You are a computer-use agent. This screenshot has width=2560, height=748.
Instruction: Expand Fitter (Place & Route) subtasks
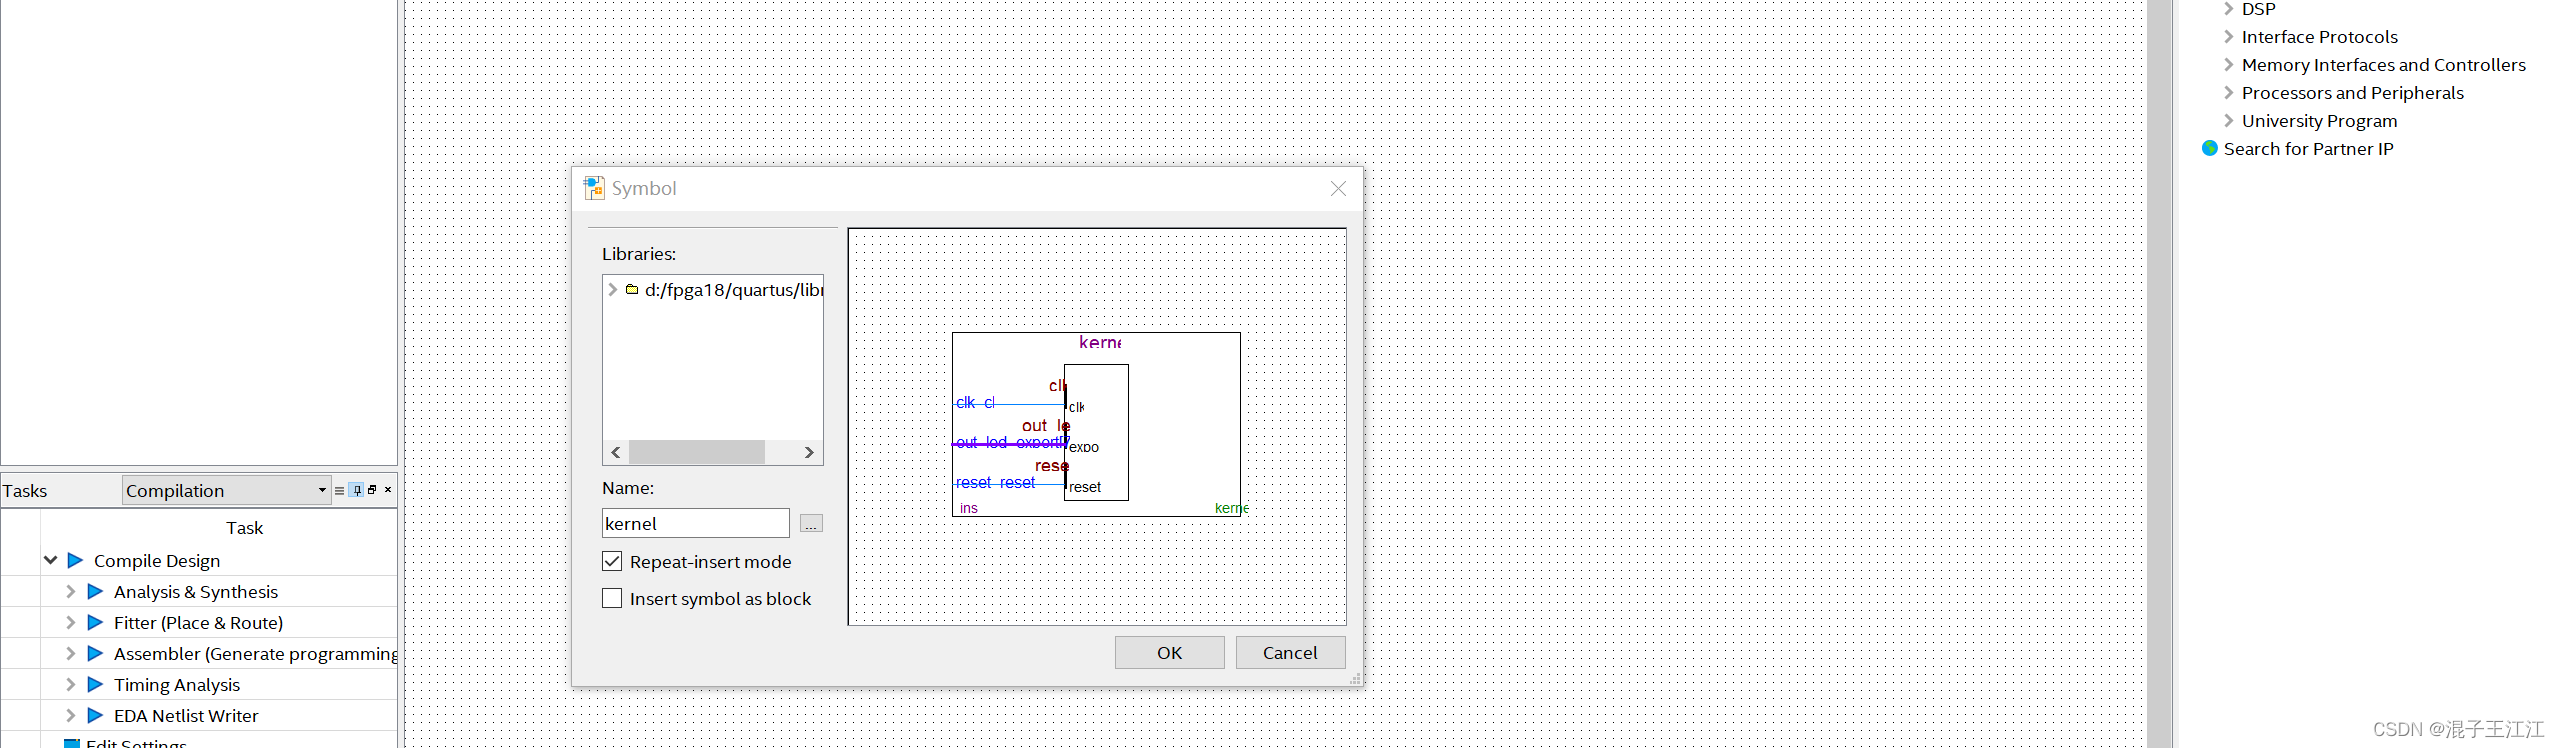[x=70, y=622]
